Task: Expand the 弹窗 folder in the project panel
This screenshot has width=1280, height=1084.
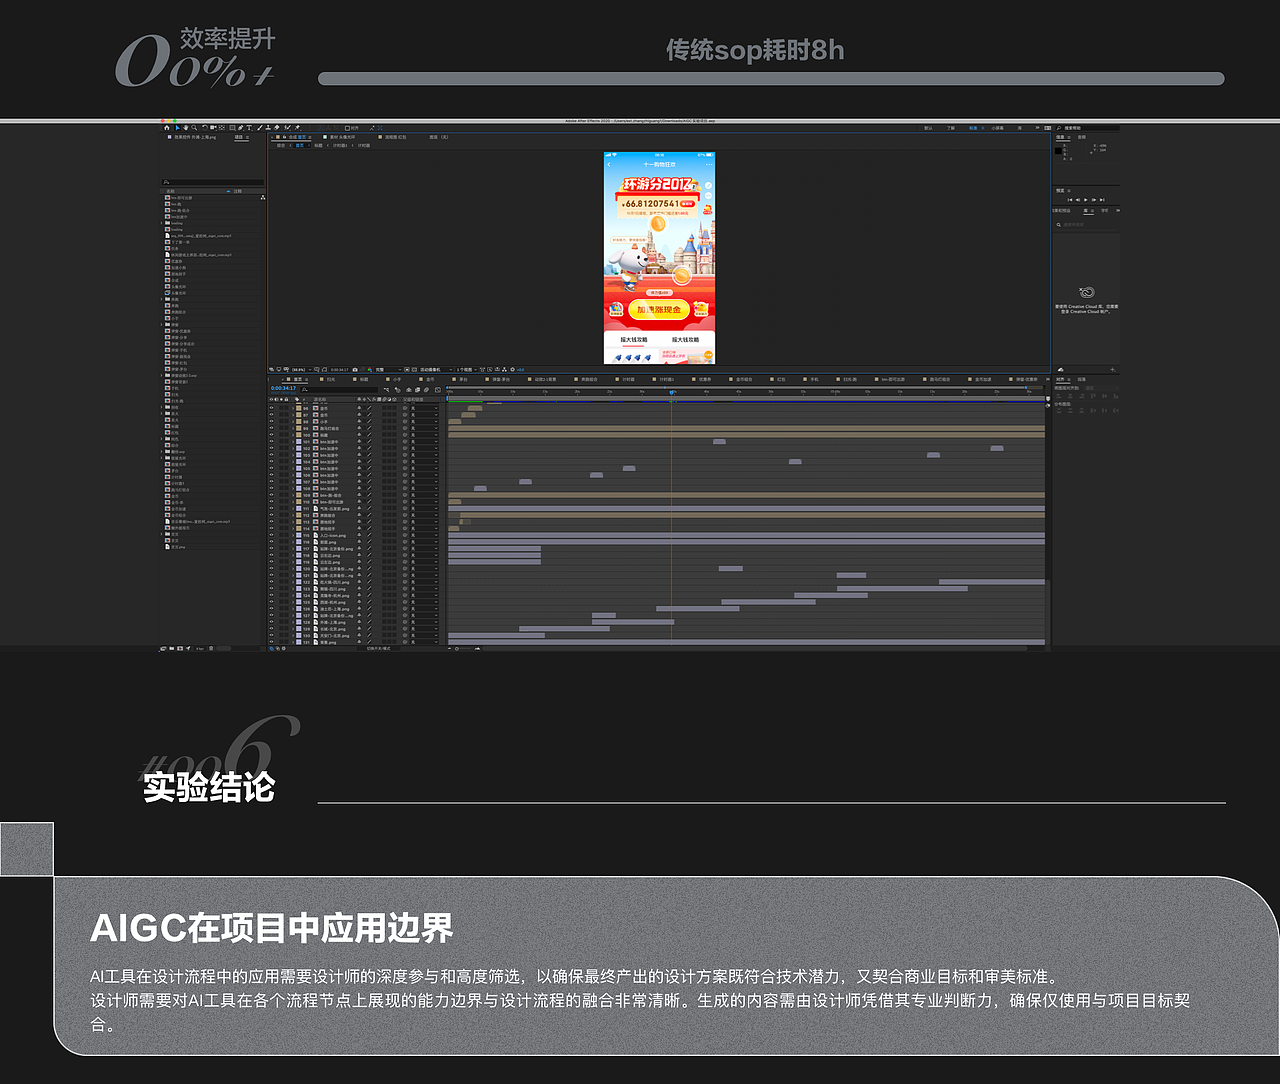Action: pyautogui.click(x=161, y=325)
